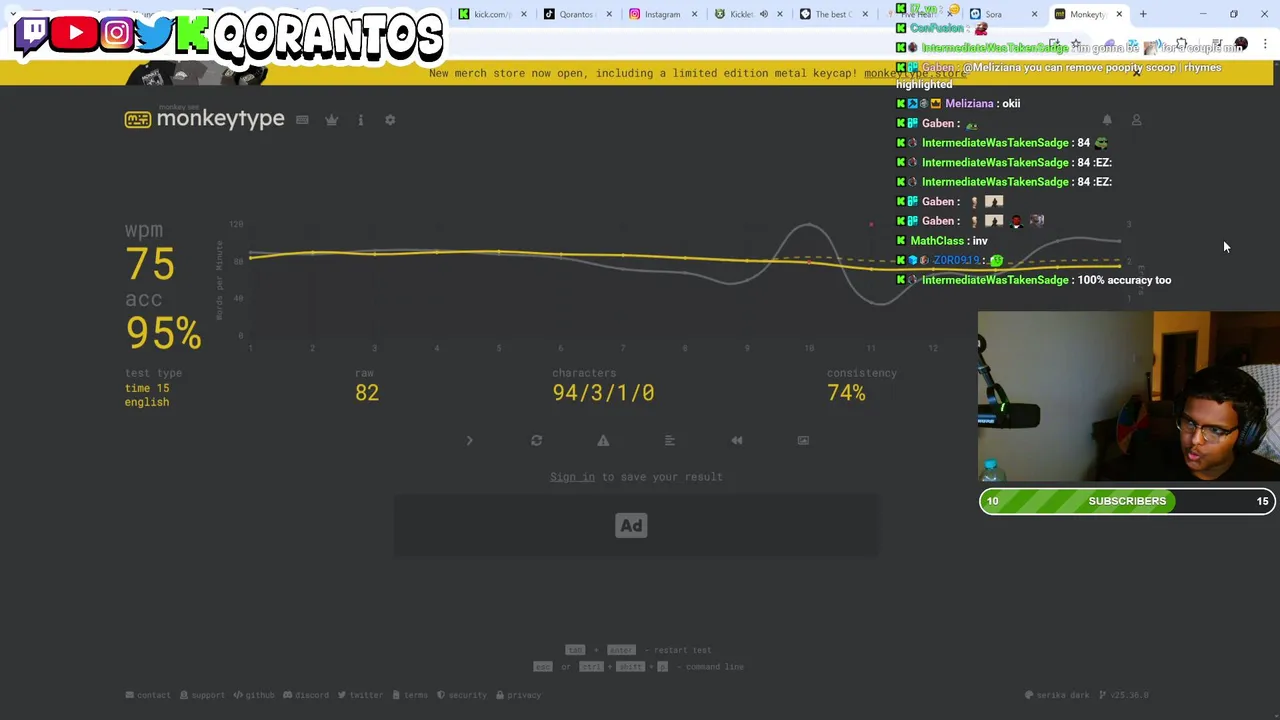Click MathClass chat message inv

(x=948, y=241)
